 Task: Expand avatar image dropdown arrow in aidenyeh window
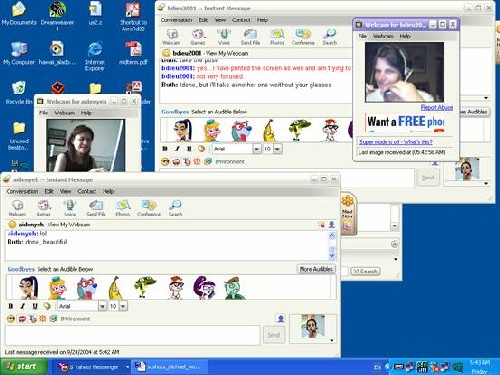pos(332,340)
